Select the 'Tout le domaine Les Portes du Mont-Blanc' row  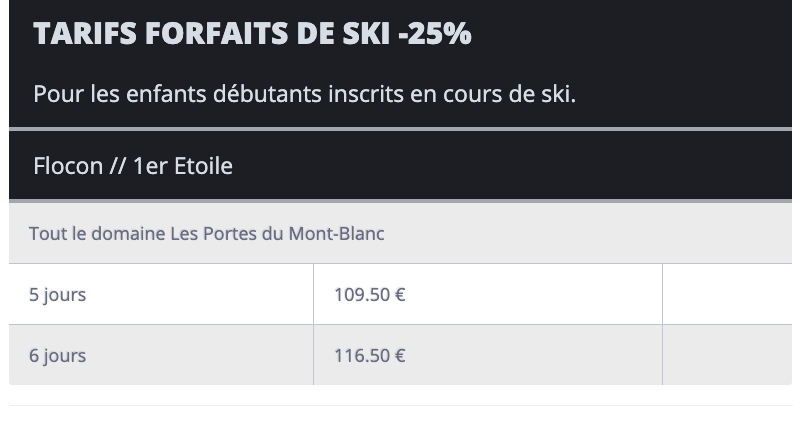pos(400,233)
